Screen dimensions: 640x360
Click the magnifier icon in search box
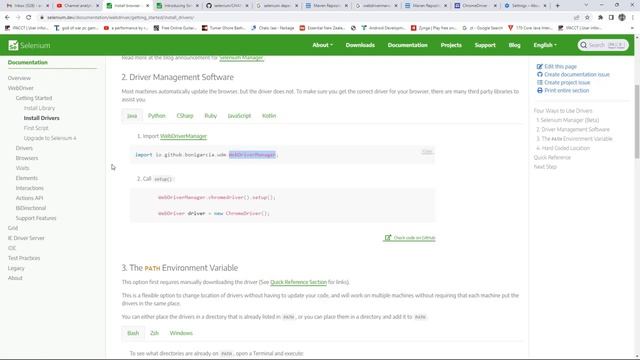click(584, 45)
